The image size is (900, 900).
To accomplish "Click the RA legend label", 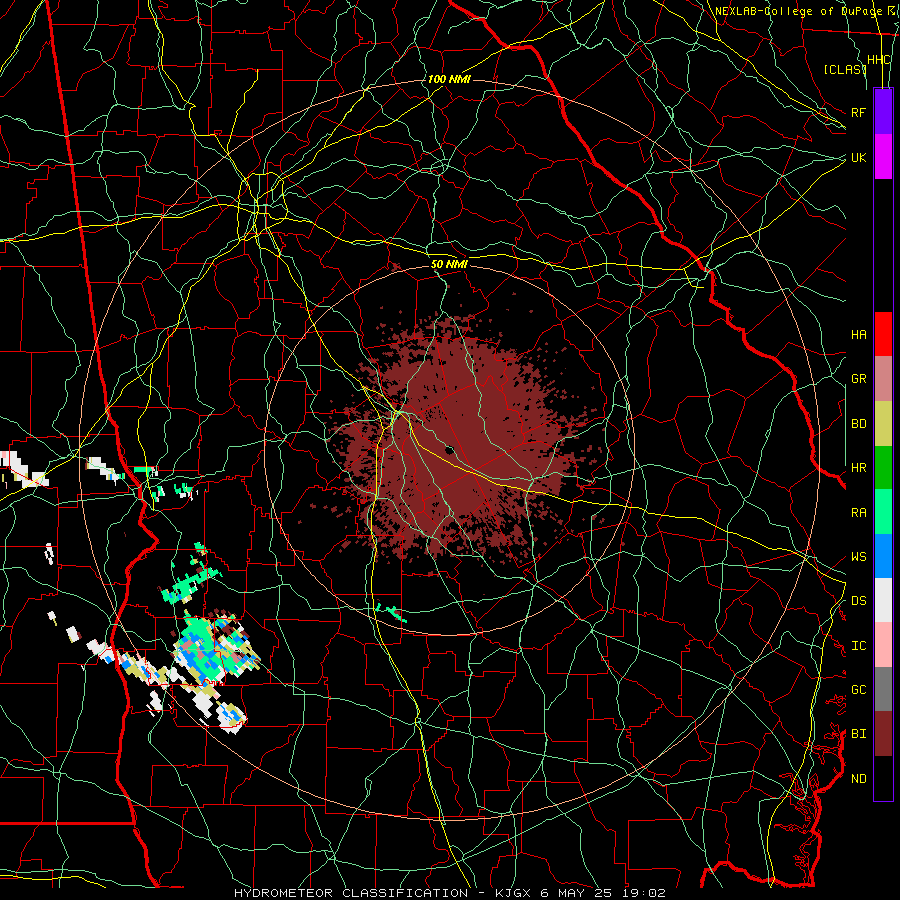I will [858, 513].
